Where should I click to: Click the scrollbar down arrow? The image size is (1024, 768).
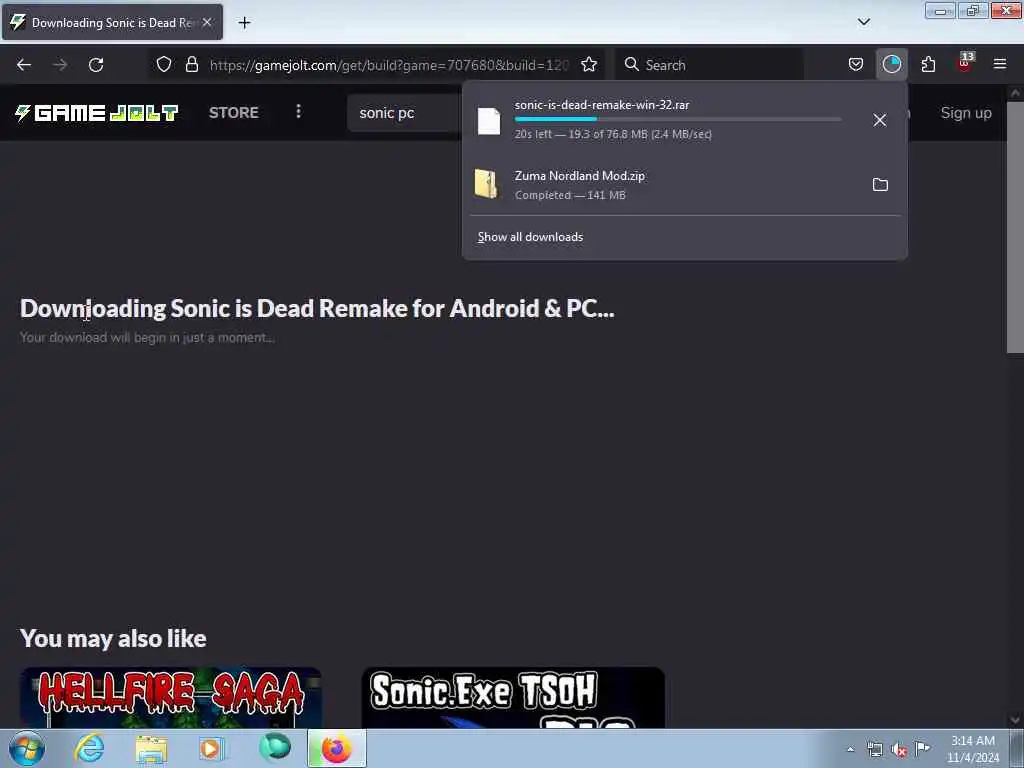coord(1015,720)
